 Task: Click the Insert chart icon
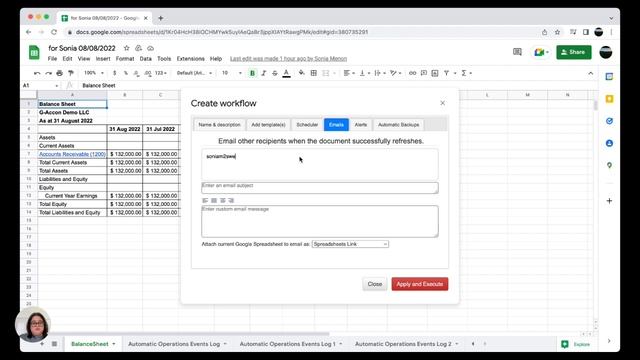tap(435, 73)
